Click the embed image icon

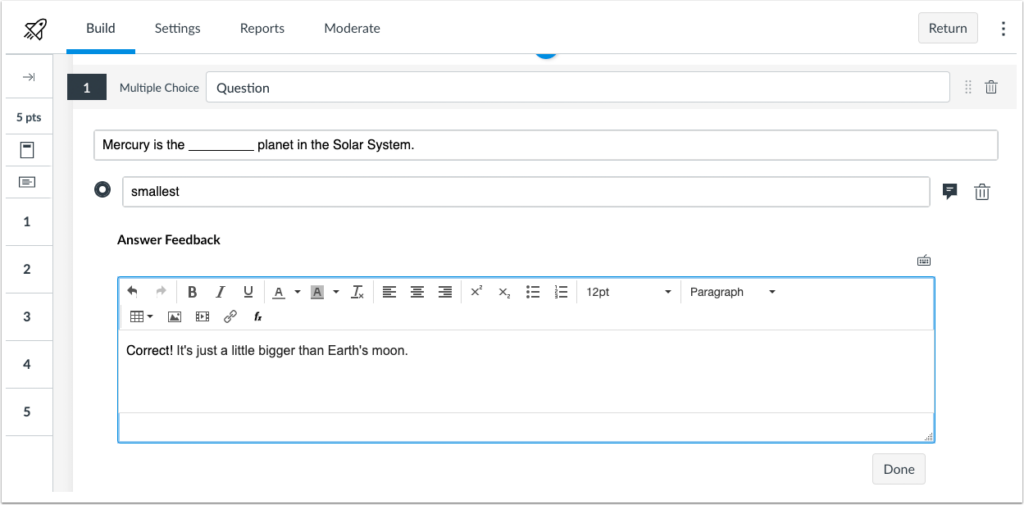(174, 316)
